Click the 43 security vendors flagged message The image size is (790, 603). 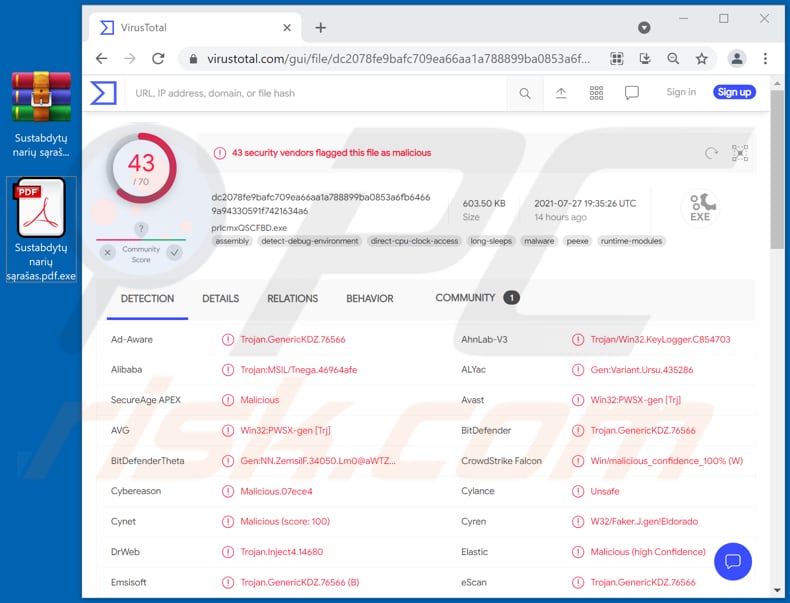[x=331, y=153]
